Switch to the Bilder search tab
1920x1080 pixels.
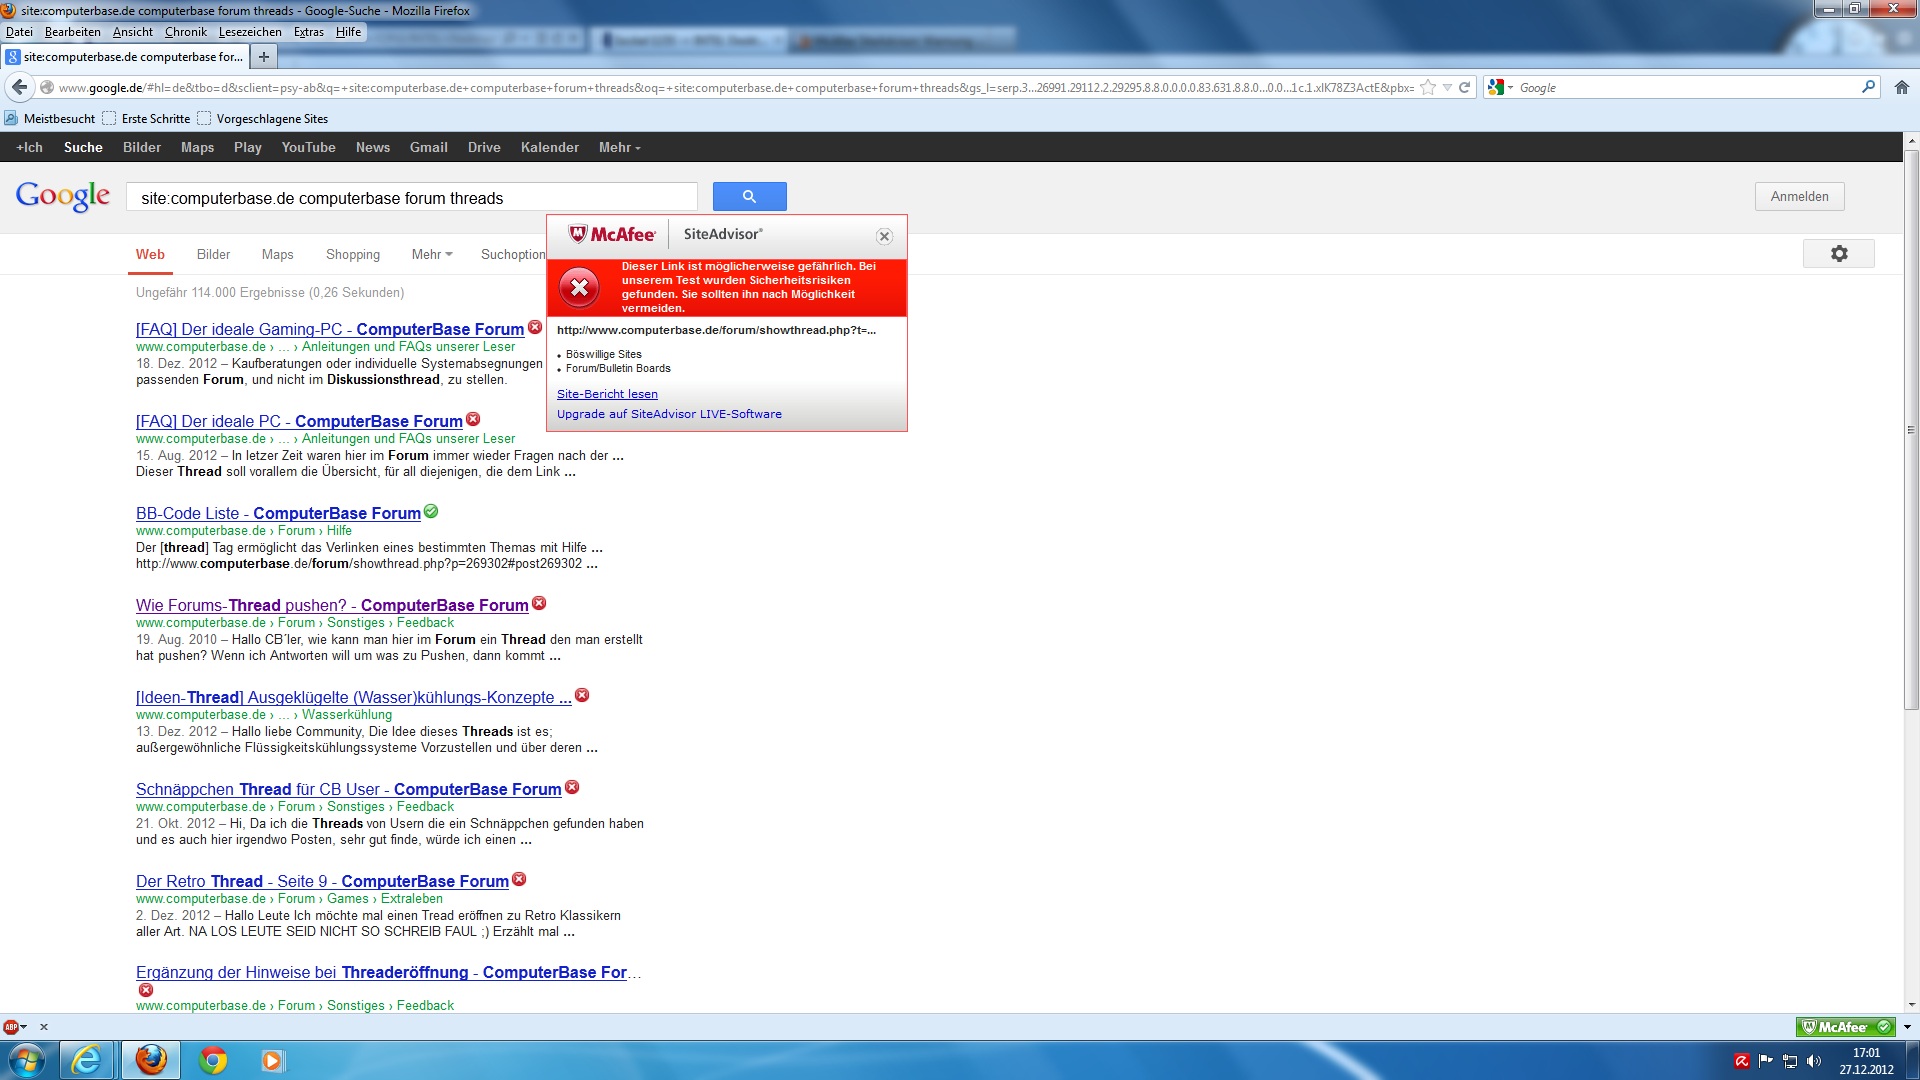(213, 255)
